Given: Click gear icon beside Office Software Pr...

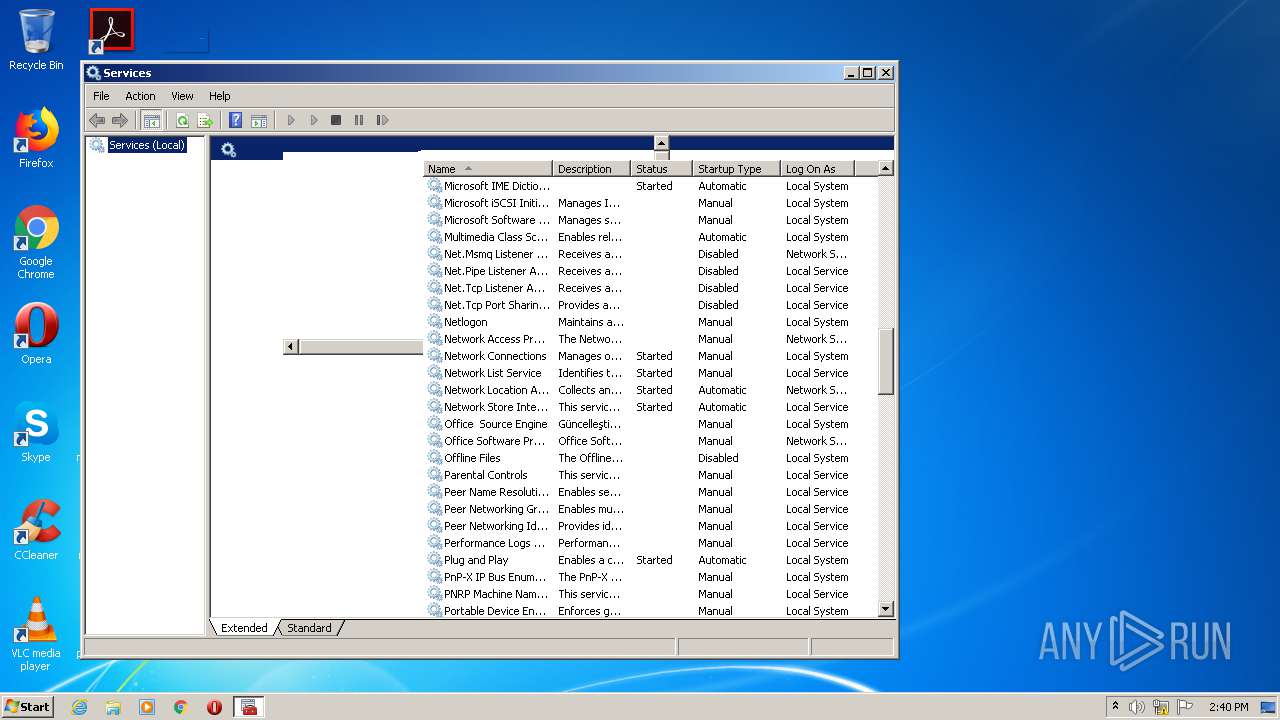Looking at the screenshot, I should 435,441.
